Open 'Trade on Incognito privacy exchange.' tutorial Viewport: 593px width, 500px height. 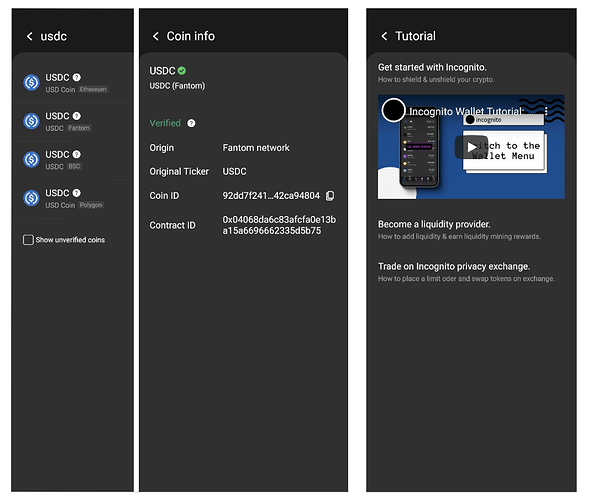(454, 267)
